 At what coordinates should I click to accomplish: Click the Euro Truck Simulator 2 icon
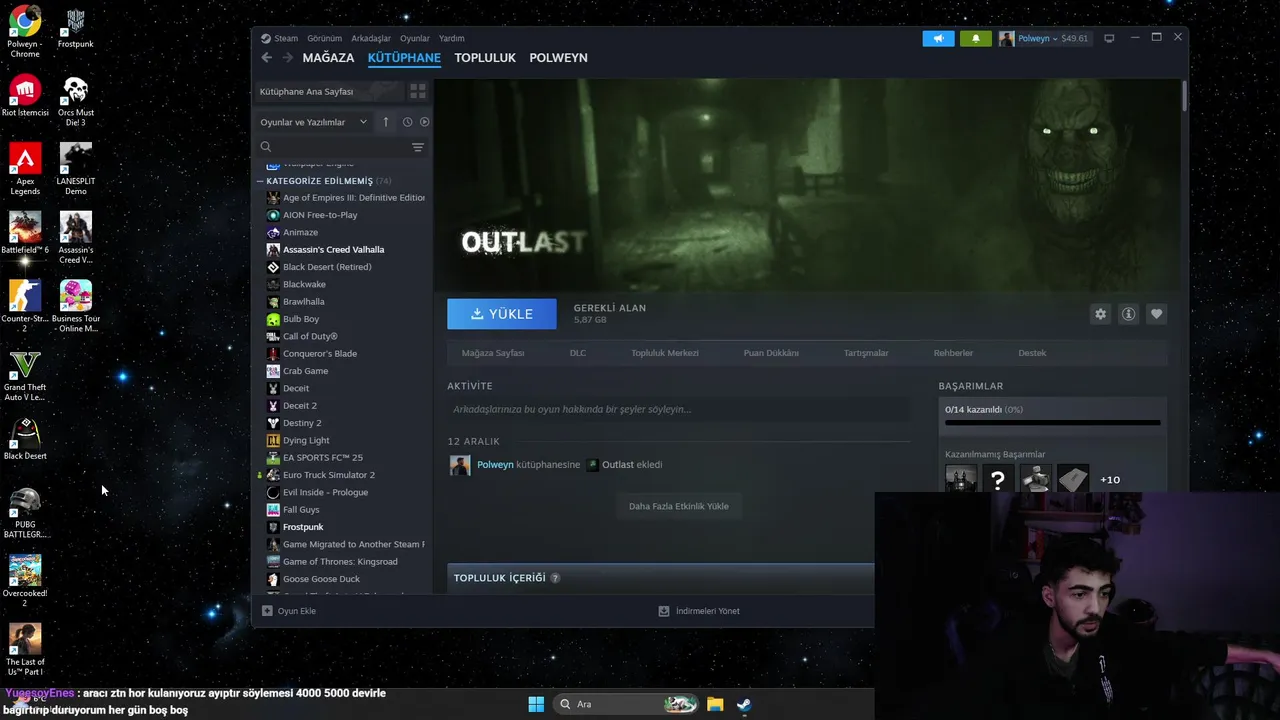(x=273, y=475)
